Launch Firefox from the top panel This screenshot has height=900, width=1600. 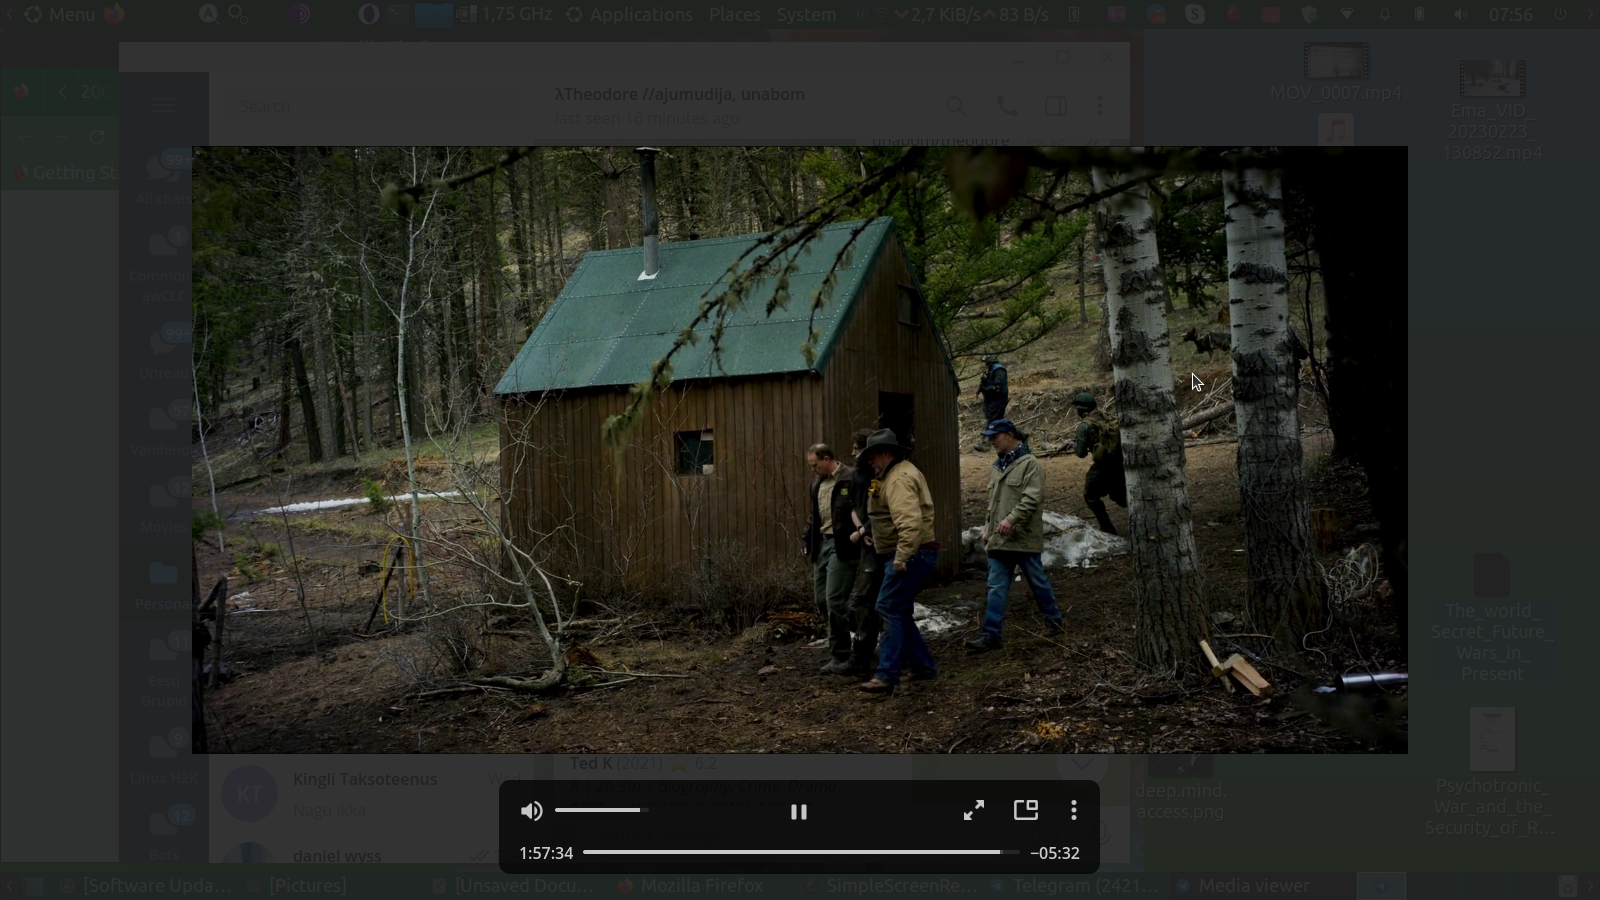(x=115, y=14)
